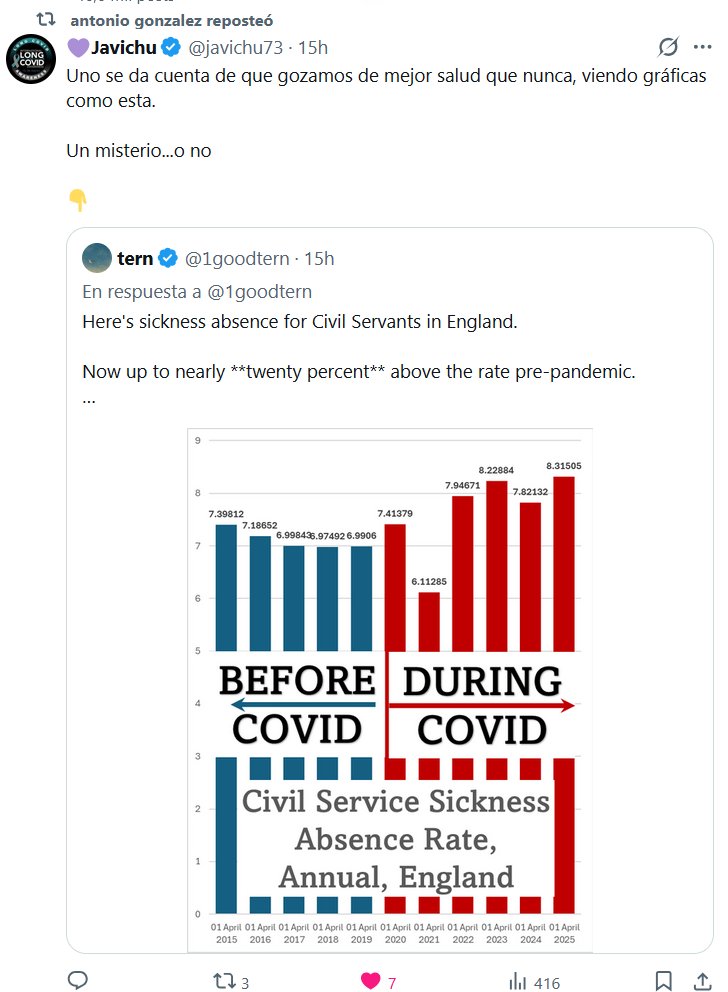The width and height of the screenshot is (728, 992).
Task: Open quoted tweet text "Here's sickness absence"
Action: click(x=300, y=322)
